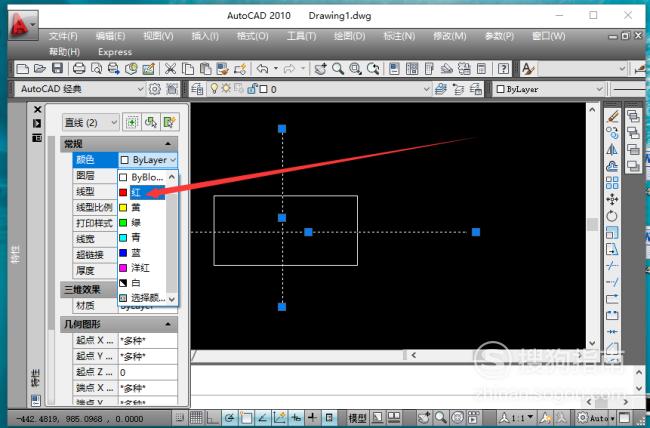650x428 pixels.
Task: Click the application menu A logo button
Action: (22, 25)
